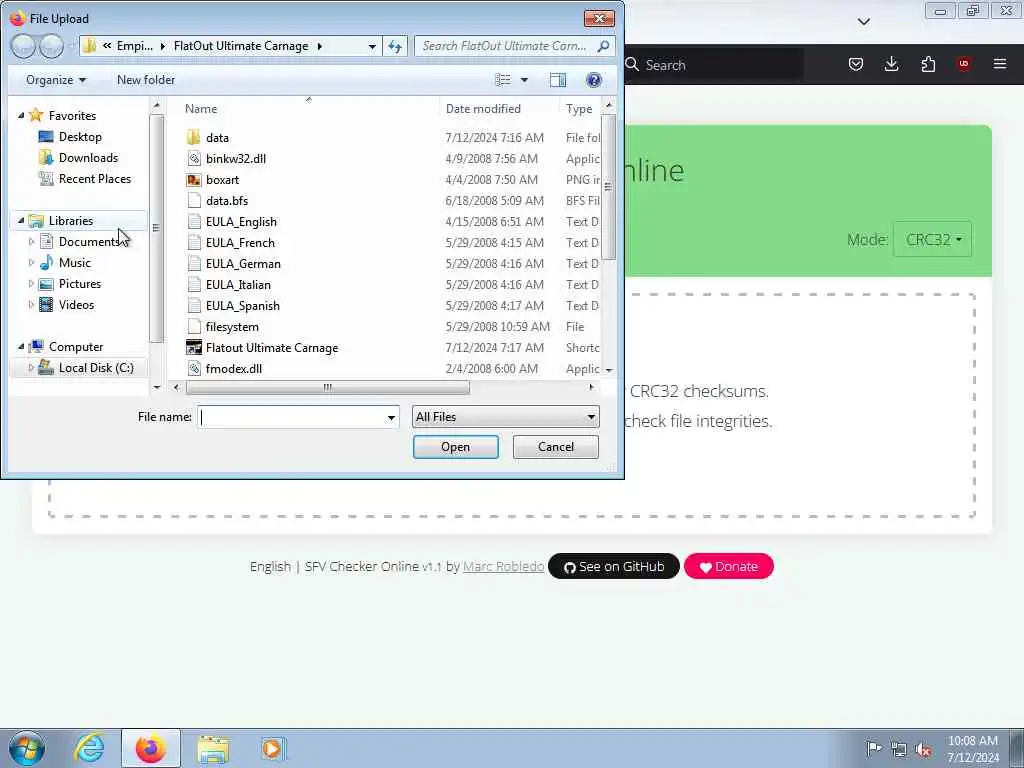Expand the Videos library node
The image size is (1024, 768).
pos(31,304)
